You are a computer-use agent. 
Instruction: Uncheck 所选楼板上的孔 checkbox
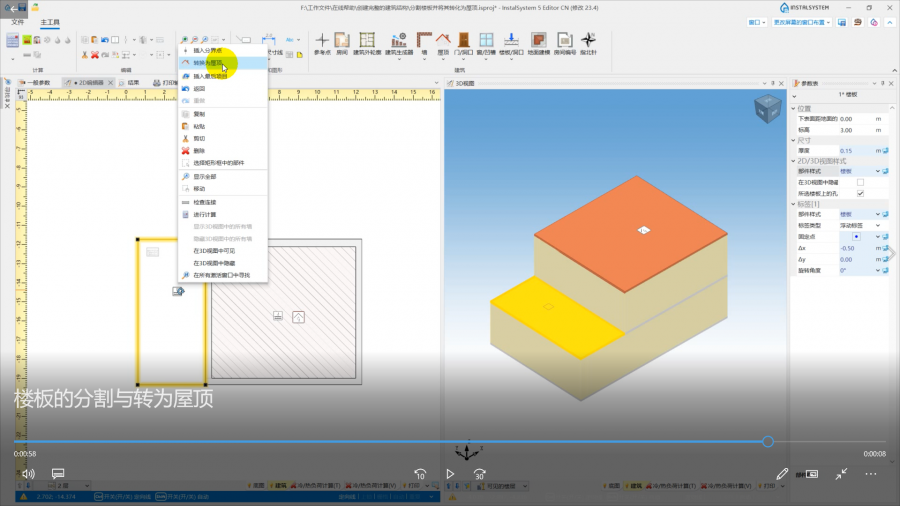tap(860, 193)
